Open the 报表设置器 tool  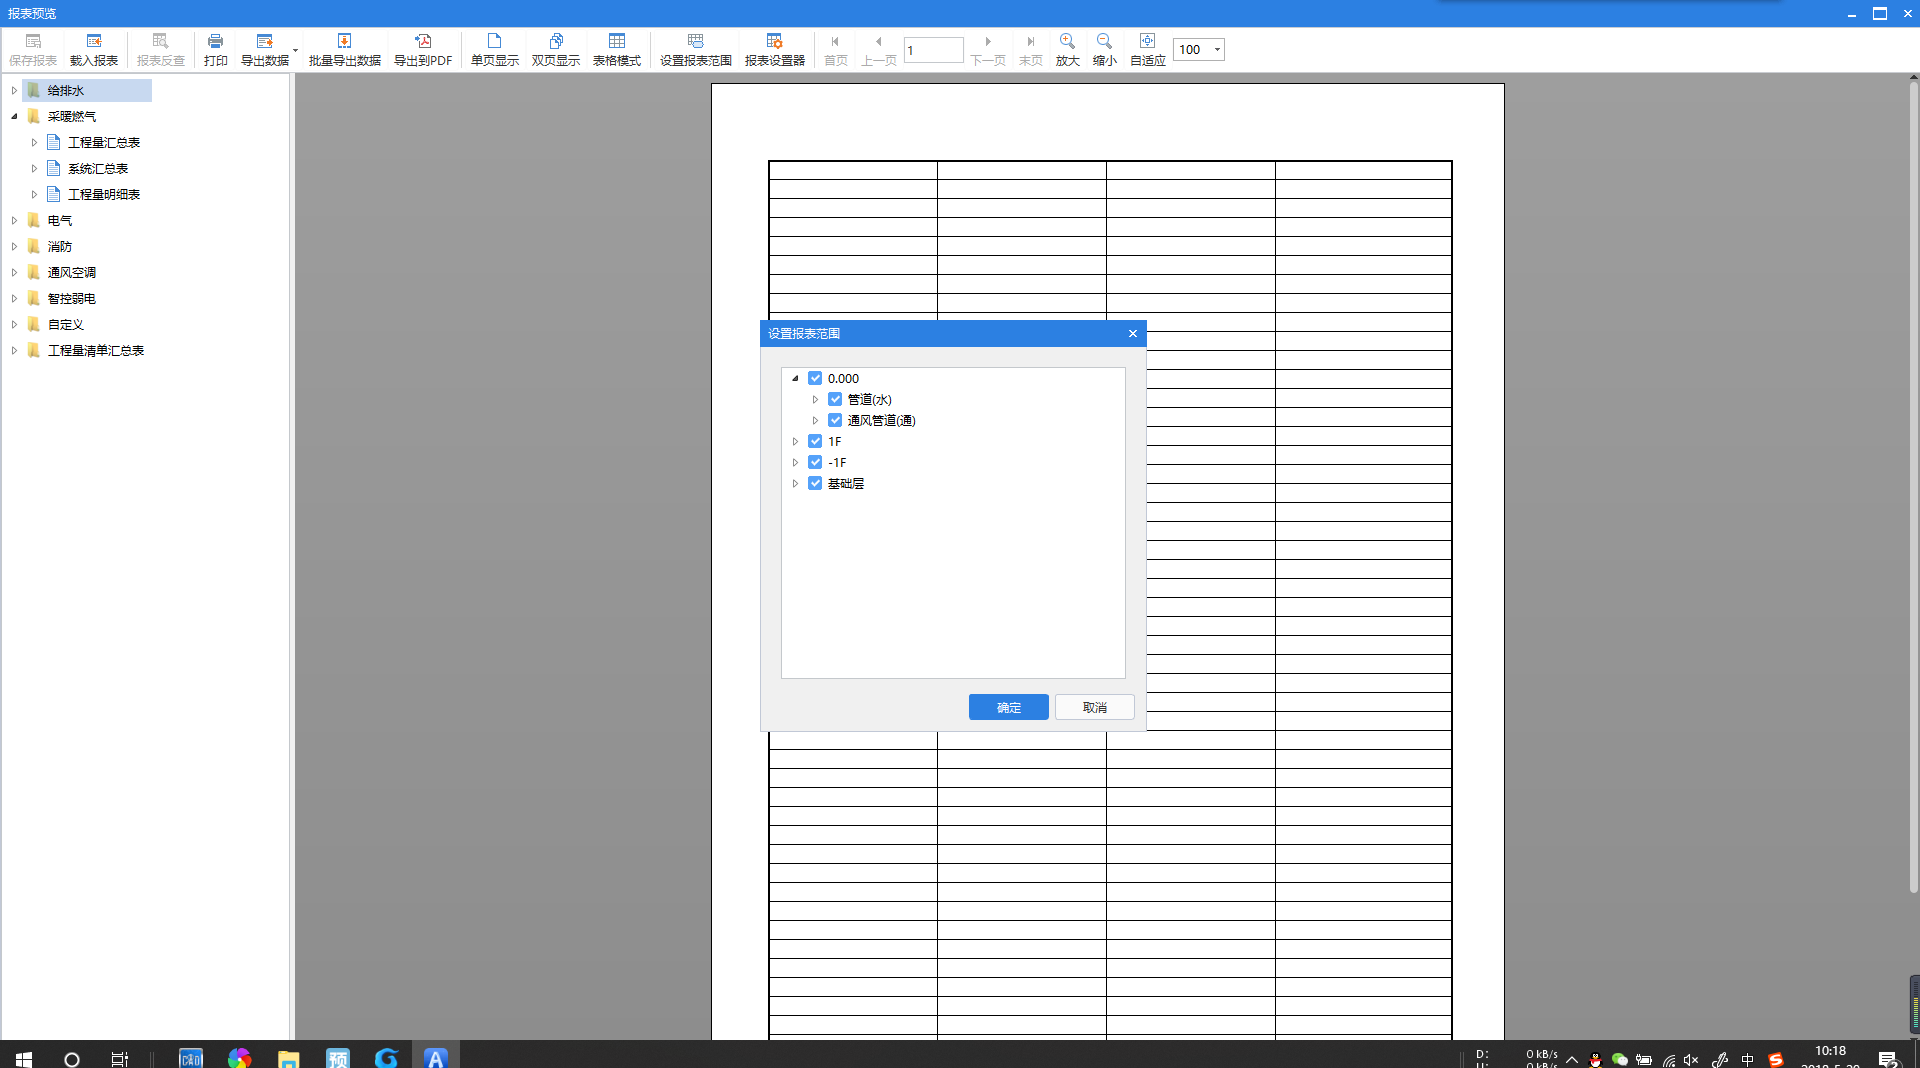coord(775,49)
